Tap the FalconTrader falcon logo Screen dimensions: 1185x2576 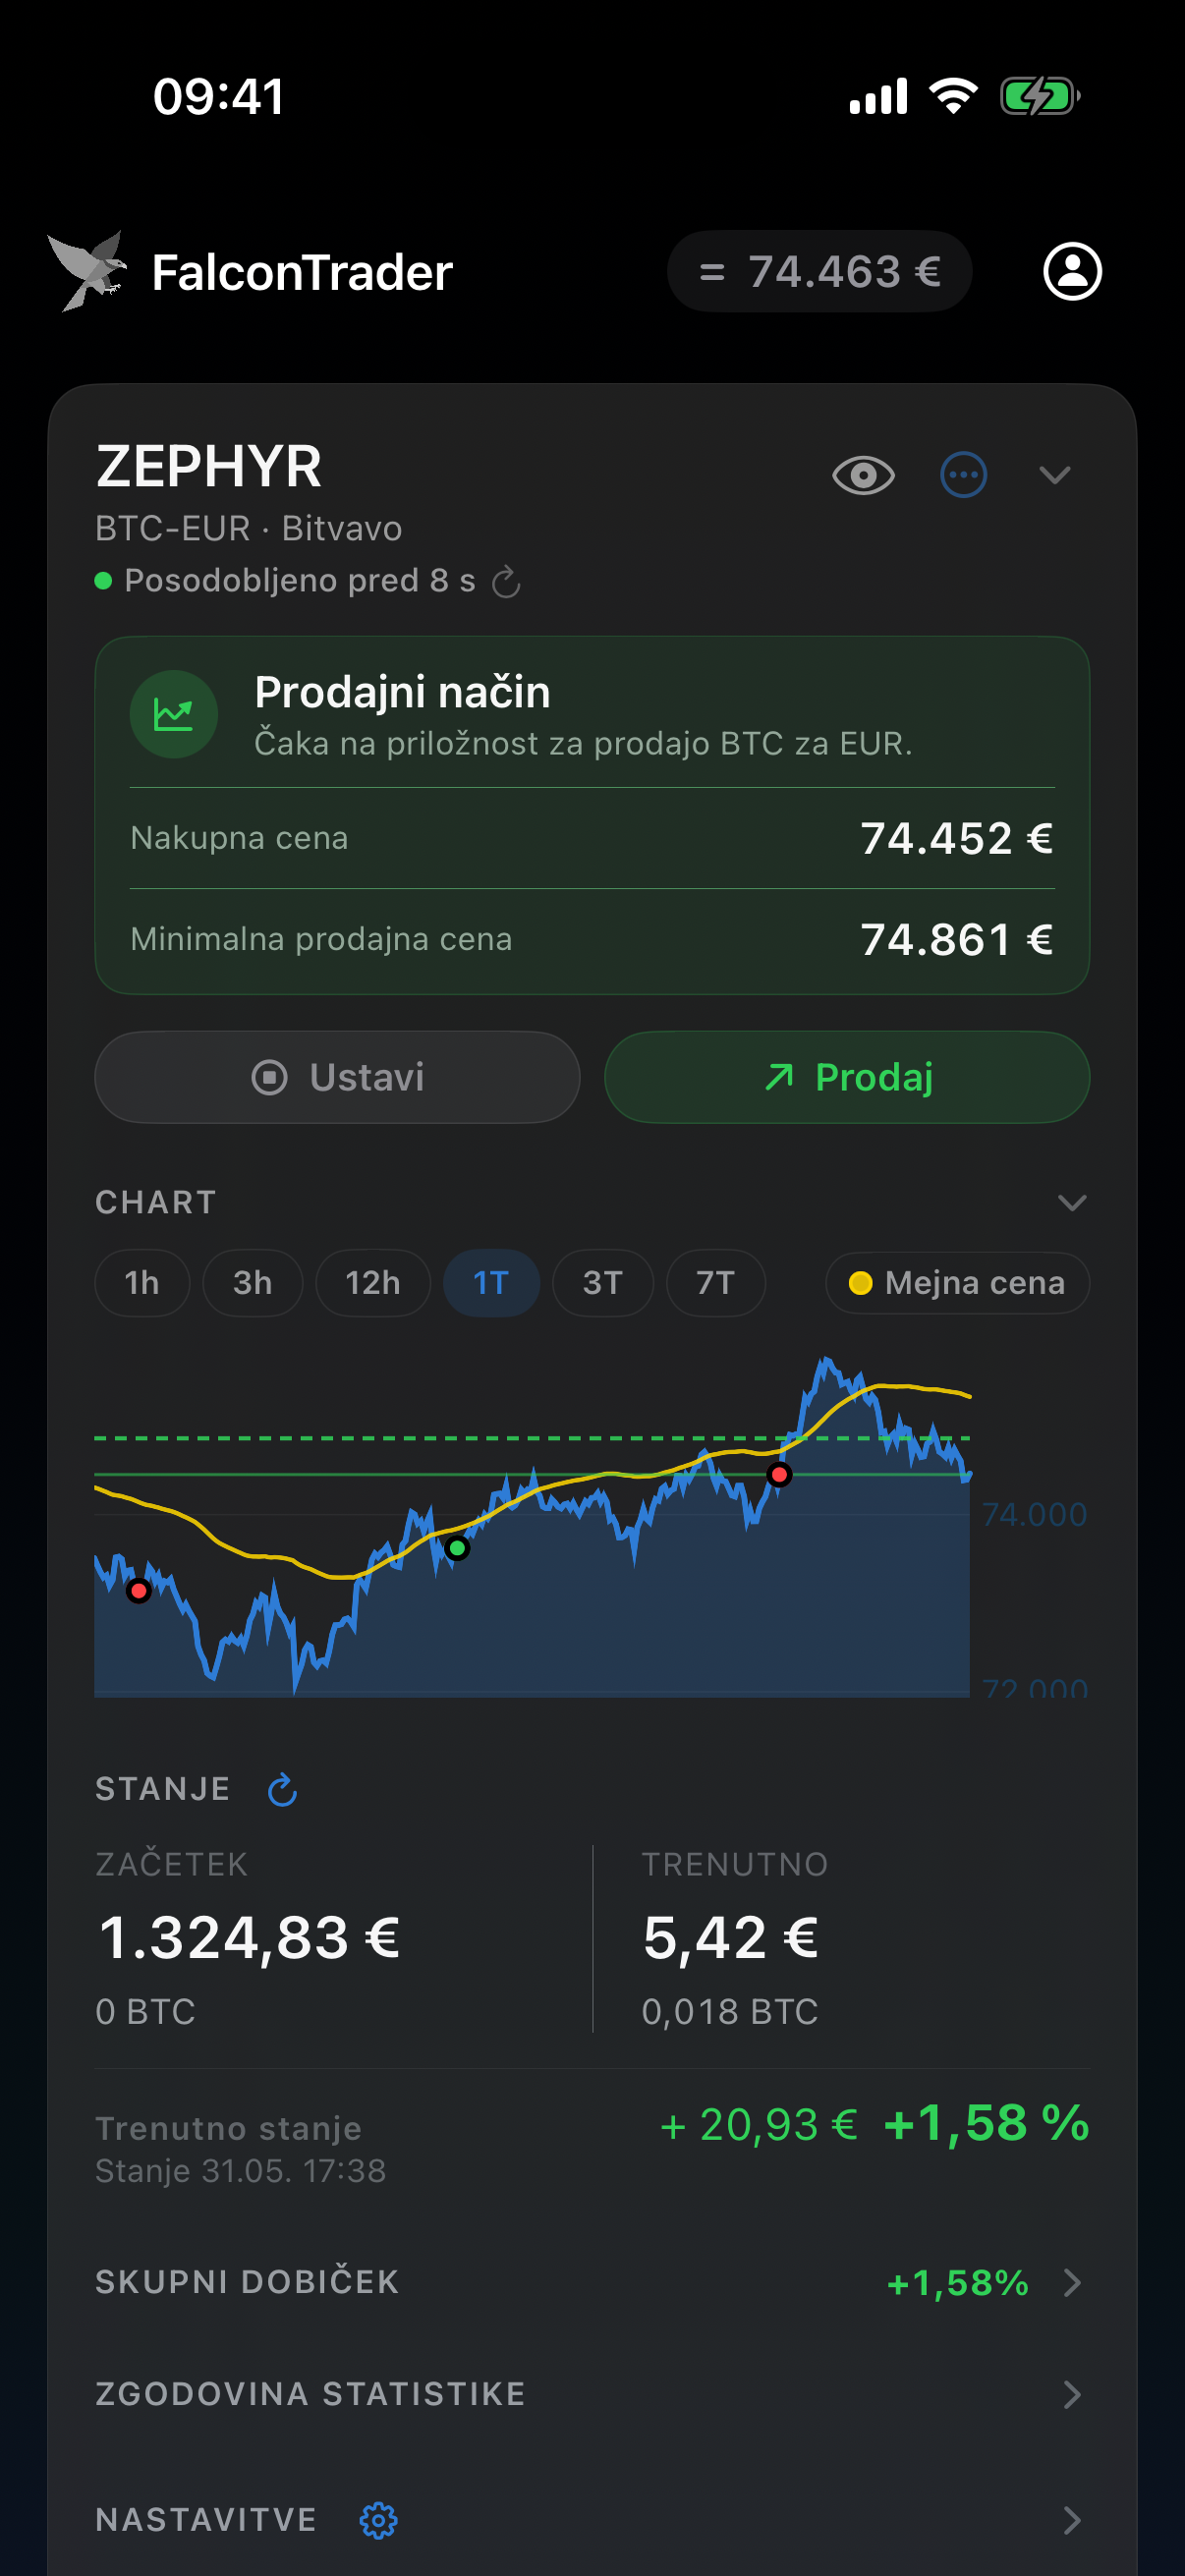click(88, 271)
